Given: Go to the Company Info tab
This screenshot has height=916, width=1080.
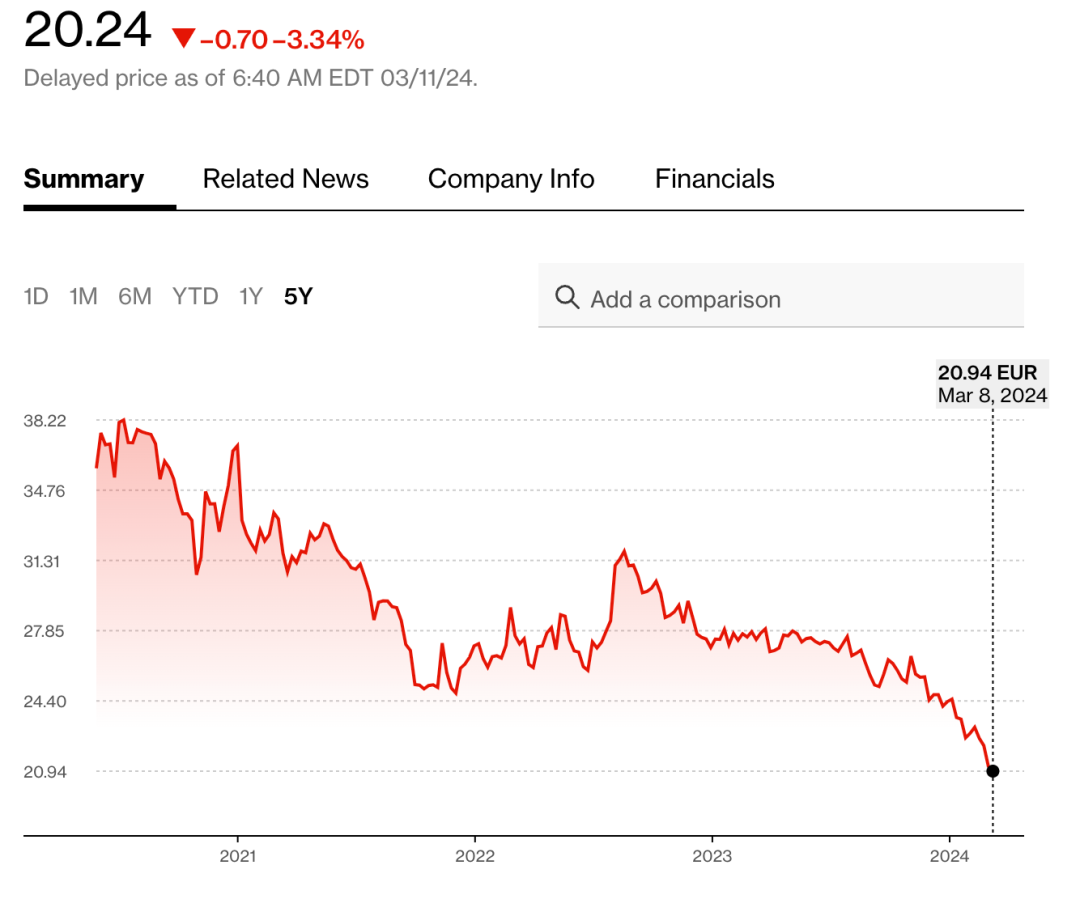Looking at the screenshot, I should coord(511,179).
